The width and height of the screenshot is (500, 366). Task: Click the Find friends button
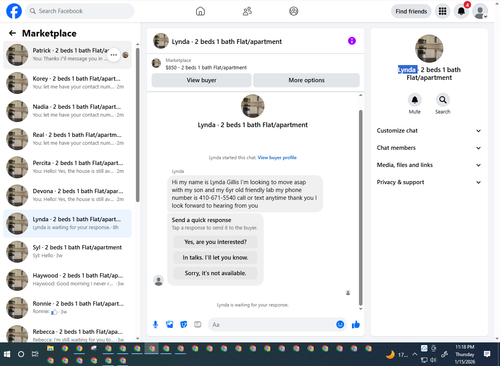(x=411, y=11)
